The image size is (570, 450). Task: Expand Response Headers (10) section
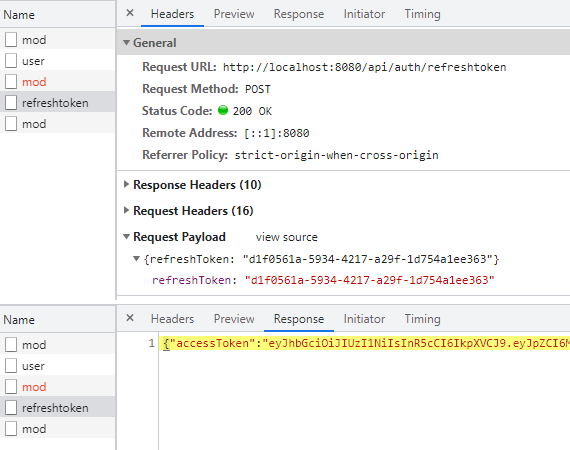(x=126, y=184)
